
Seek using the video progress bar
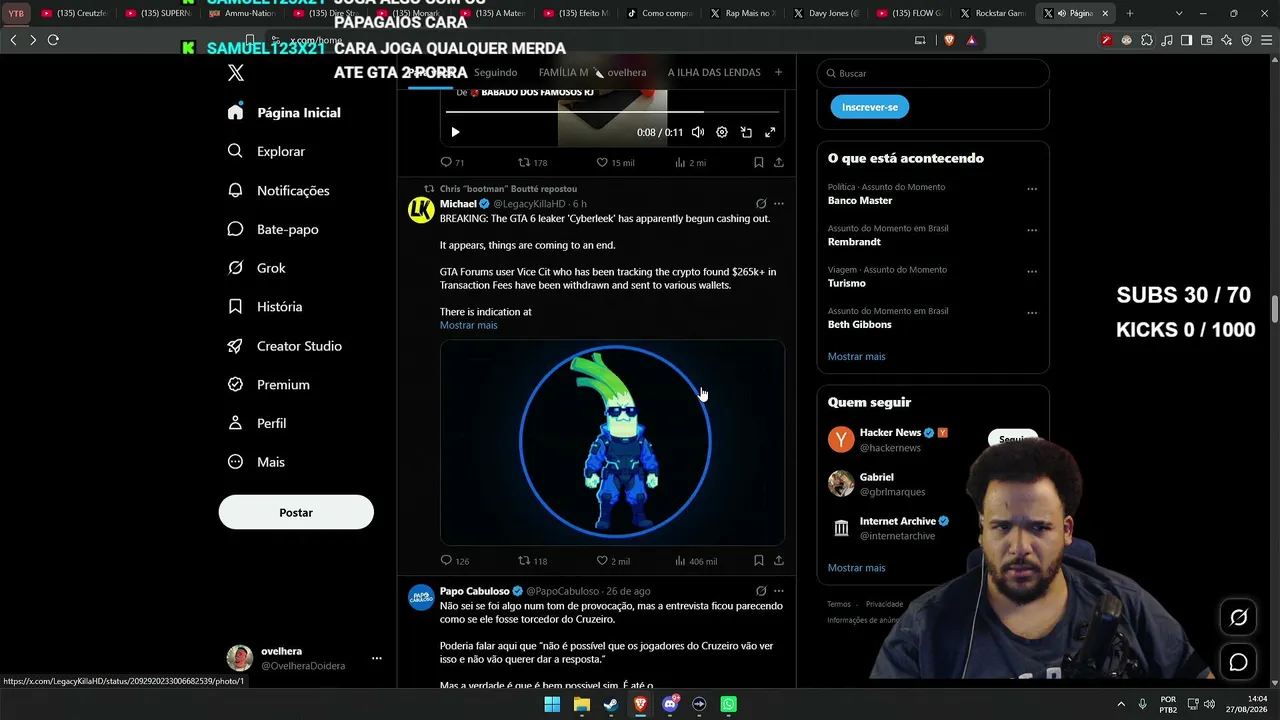coord(612,112)
